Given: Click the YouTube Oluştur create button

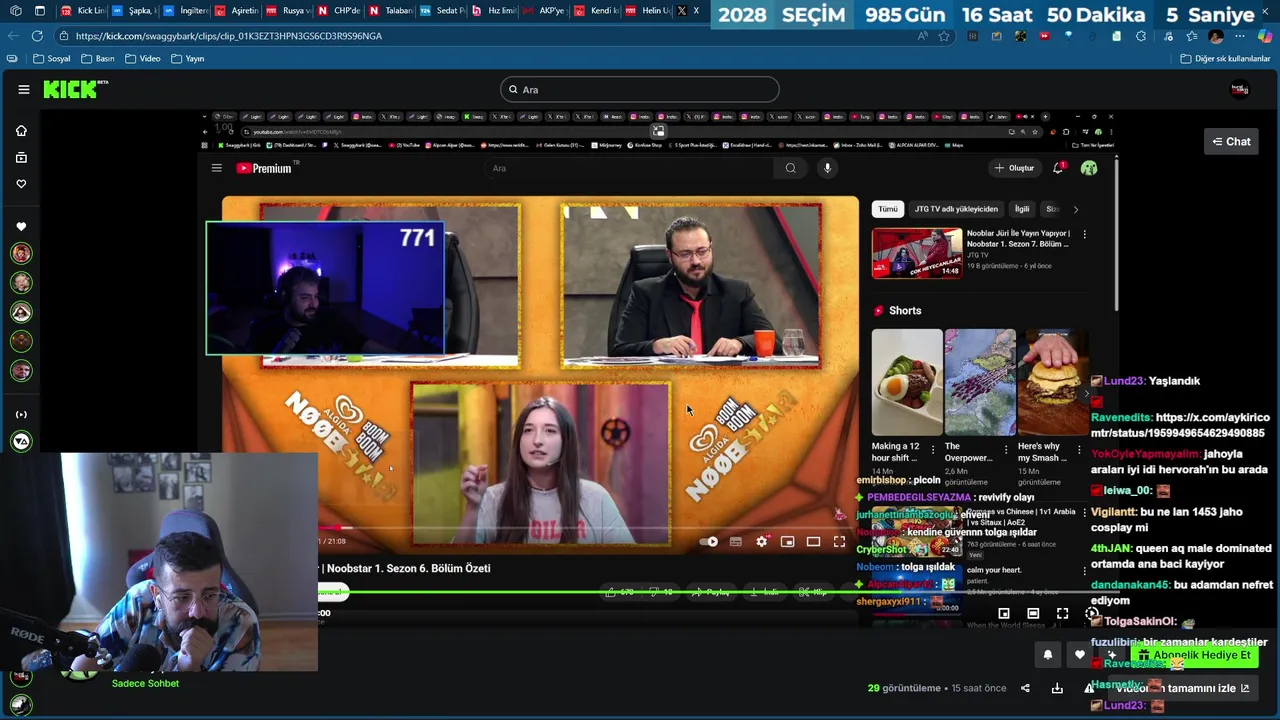Looking at the screenshot, I should click(x=1014, y=168).
